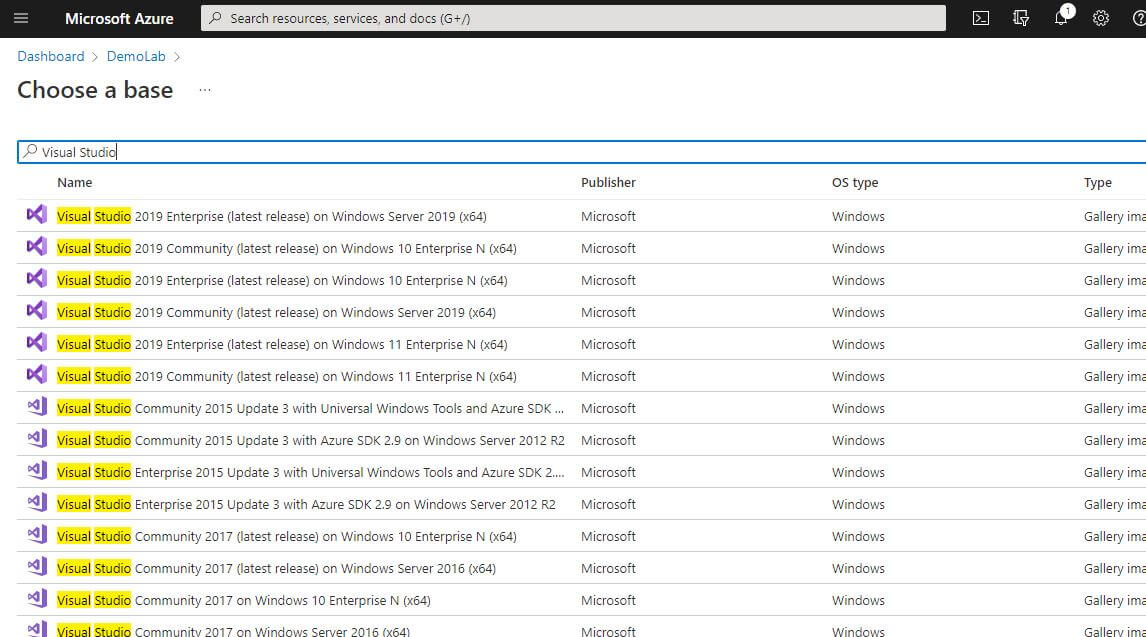The width and height of the screenshot is (1146, 637).
Task: Click into the Visual Studio base filter field
Action: (x=582, y=152)
